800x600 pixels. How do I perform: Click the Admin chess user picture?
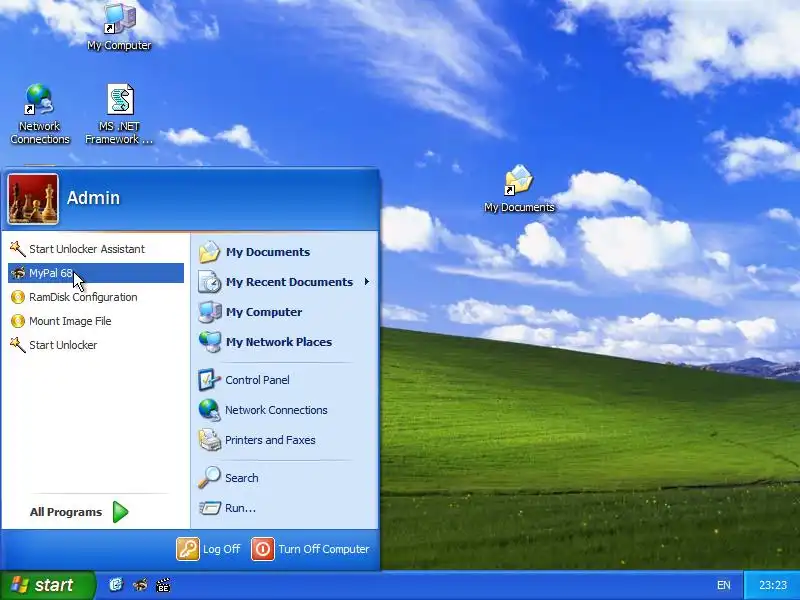point(33,199)
